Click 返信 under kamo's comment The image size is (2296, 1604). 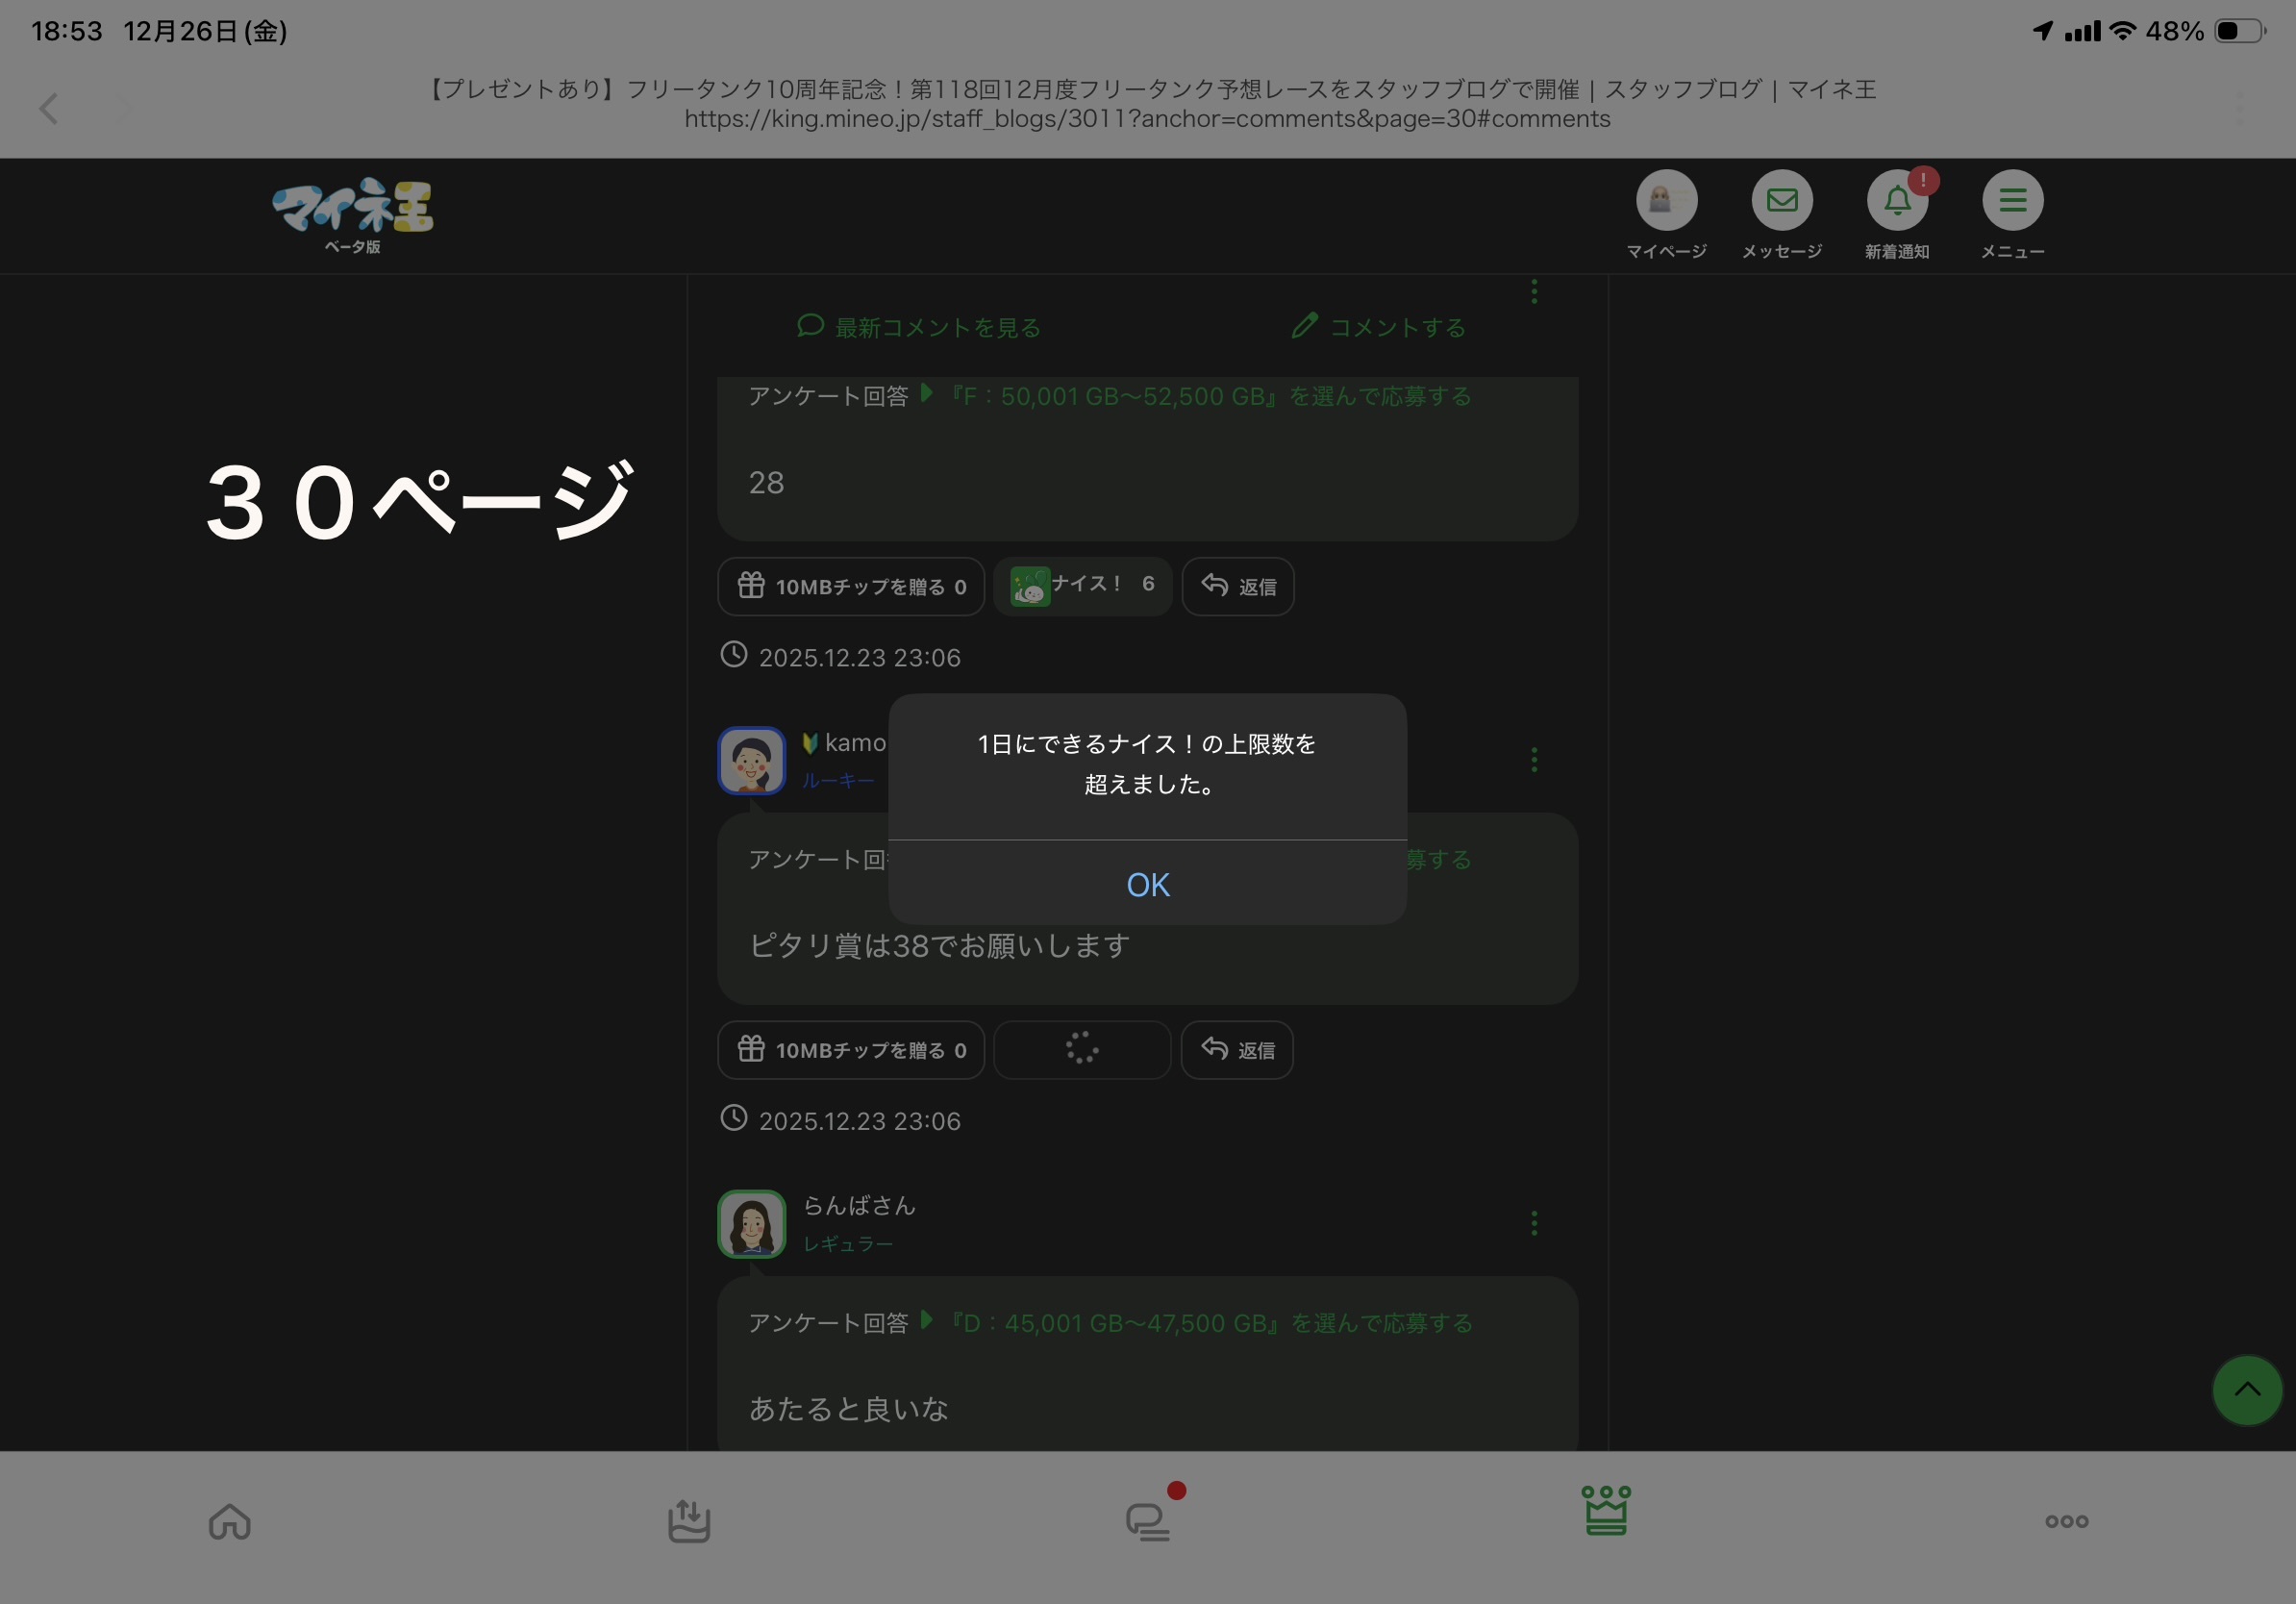[1237, 1049]
